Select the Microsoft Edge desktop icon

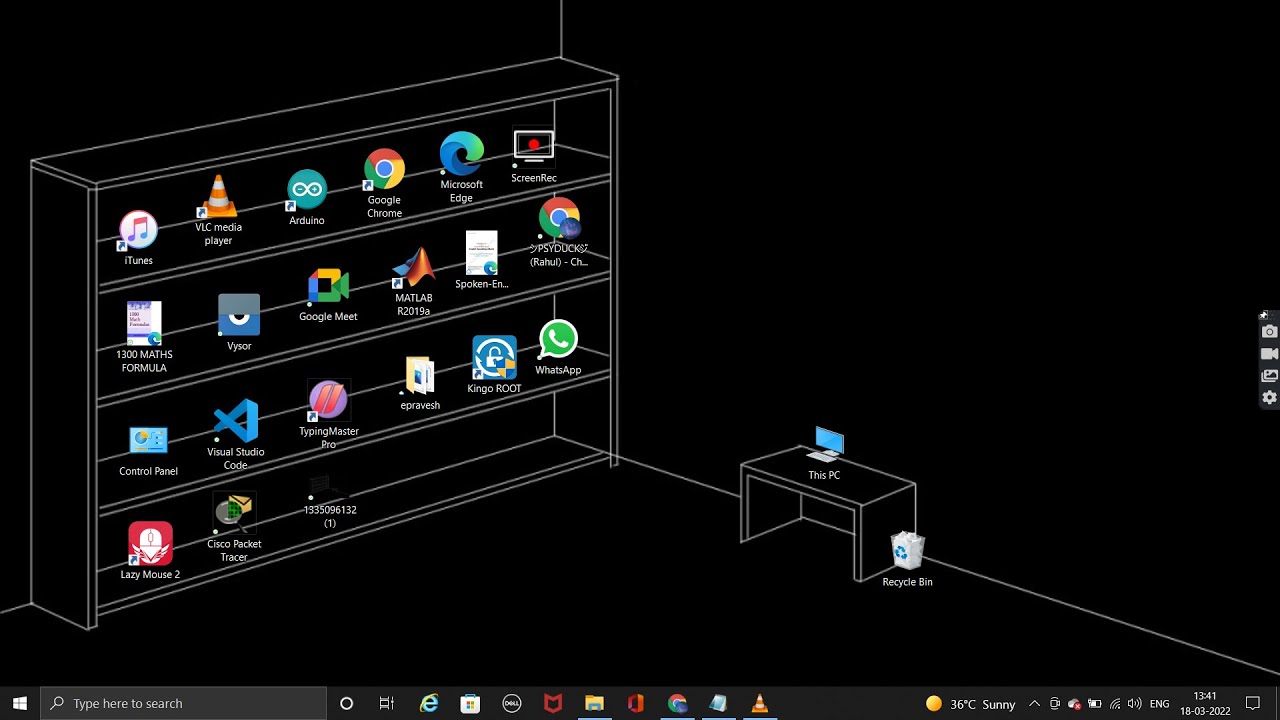point(461,167)
